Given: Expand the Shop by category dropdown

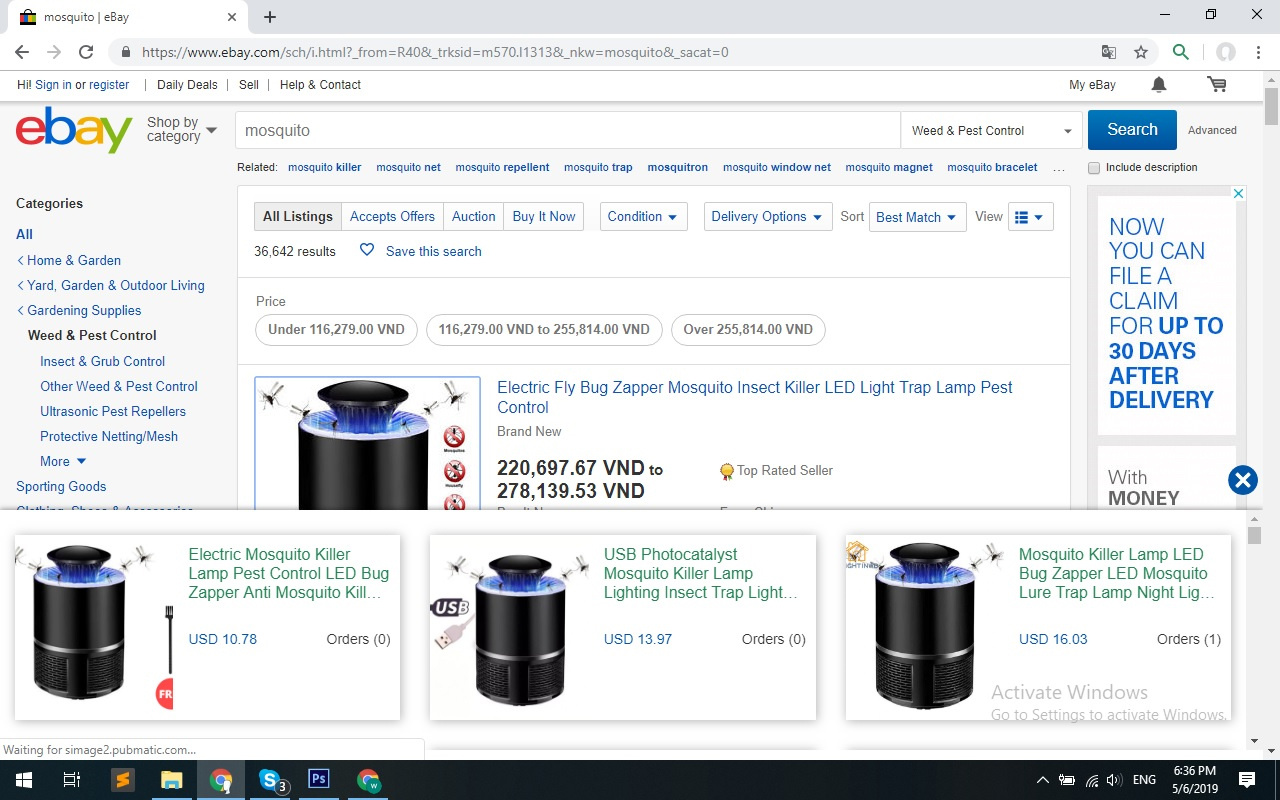Looking at the screenshot, I should pyautogui.click(x=182, y=130).
